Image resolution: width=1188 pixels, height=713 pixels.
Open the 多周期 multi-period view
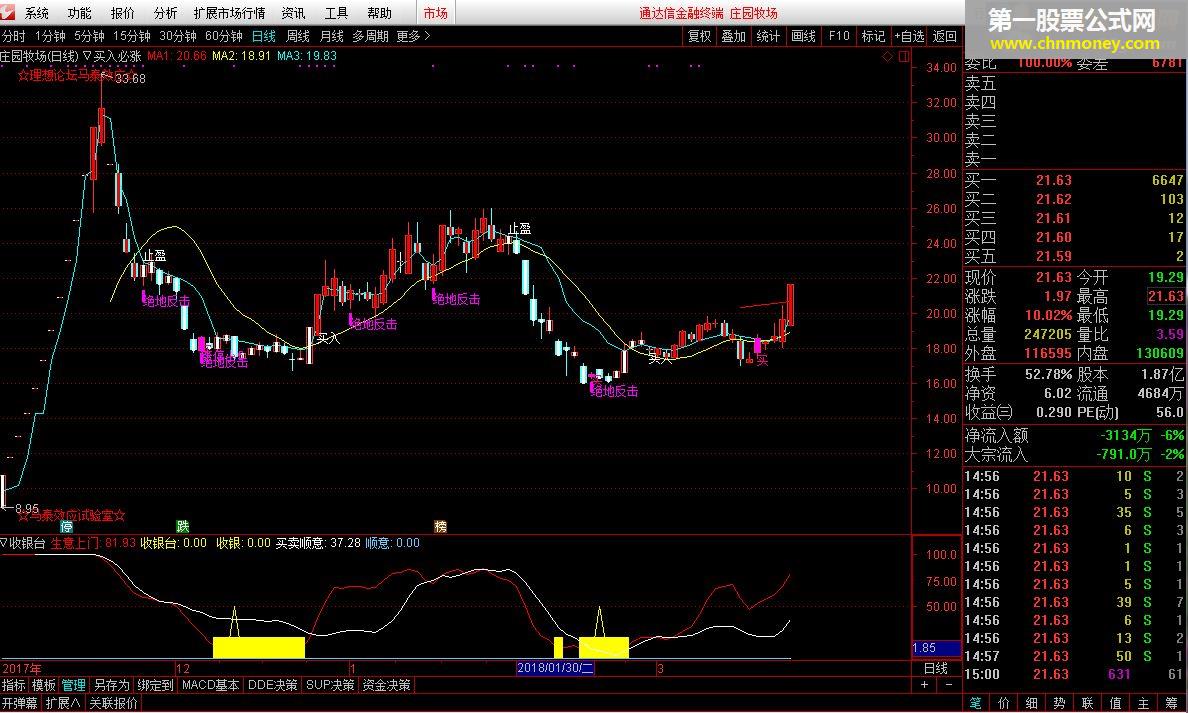370,36
